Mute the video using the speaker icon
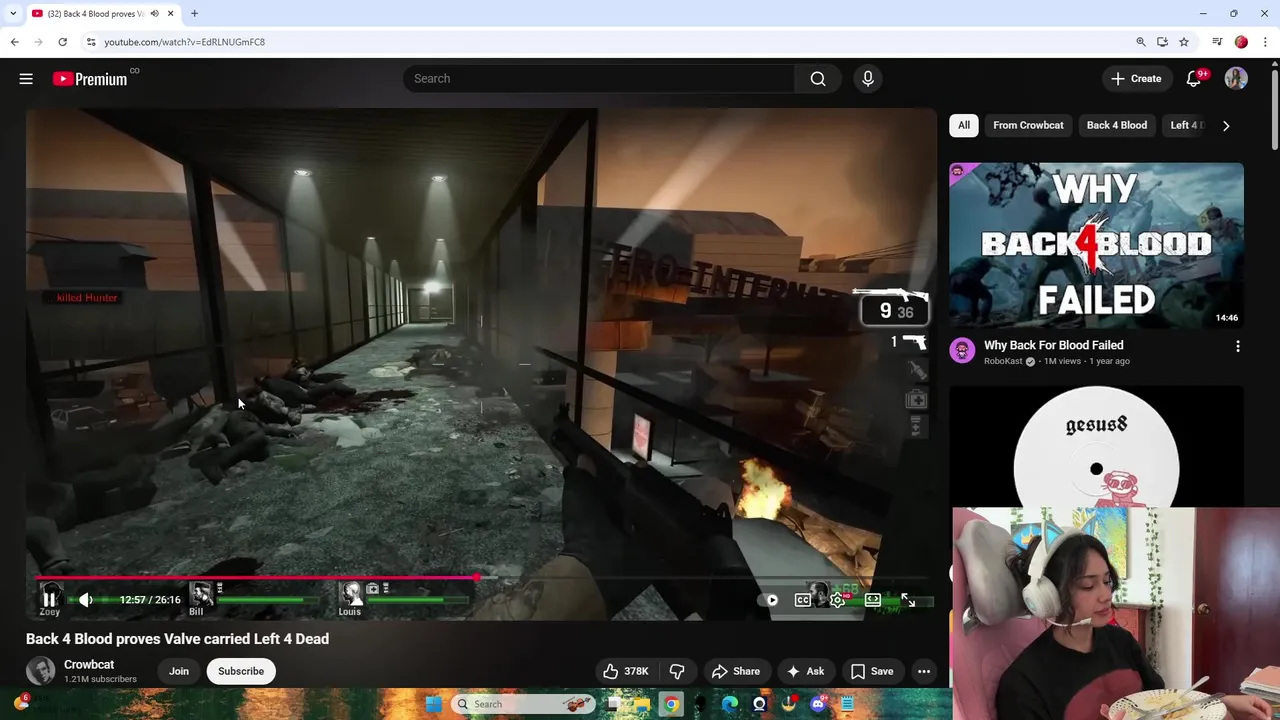Image resolution: width=1280 pixels, height=720 pixels. click(86, 600)
